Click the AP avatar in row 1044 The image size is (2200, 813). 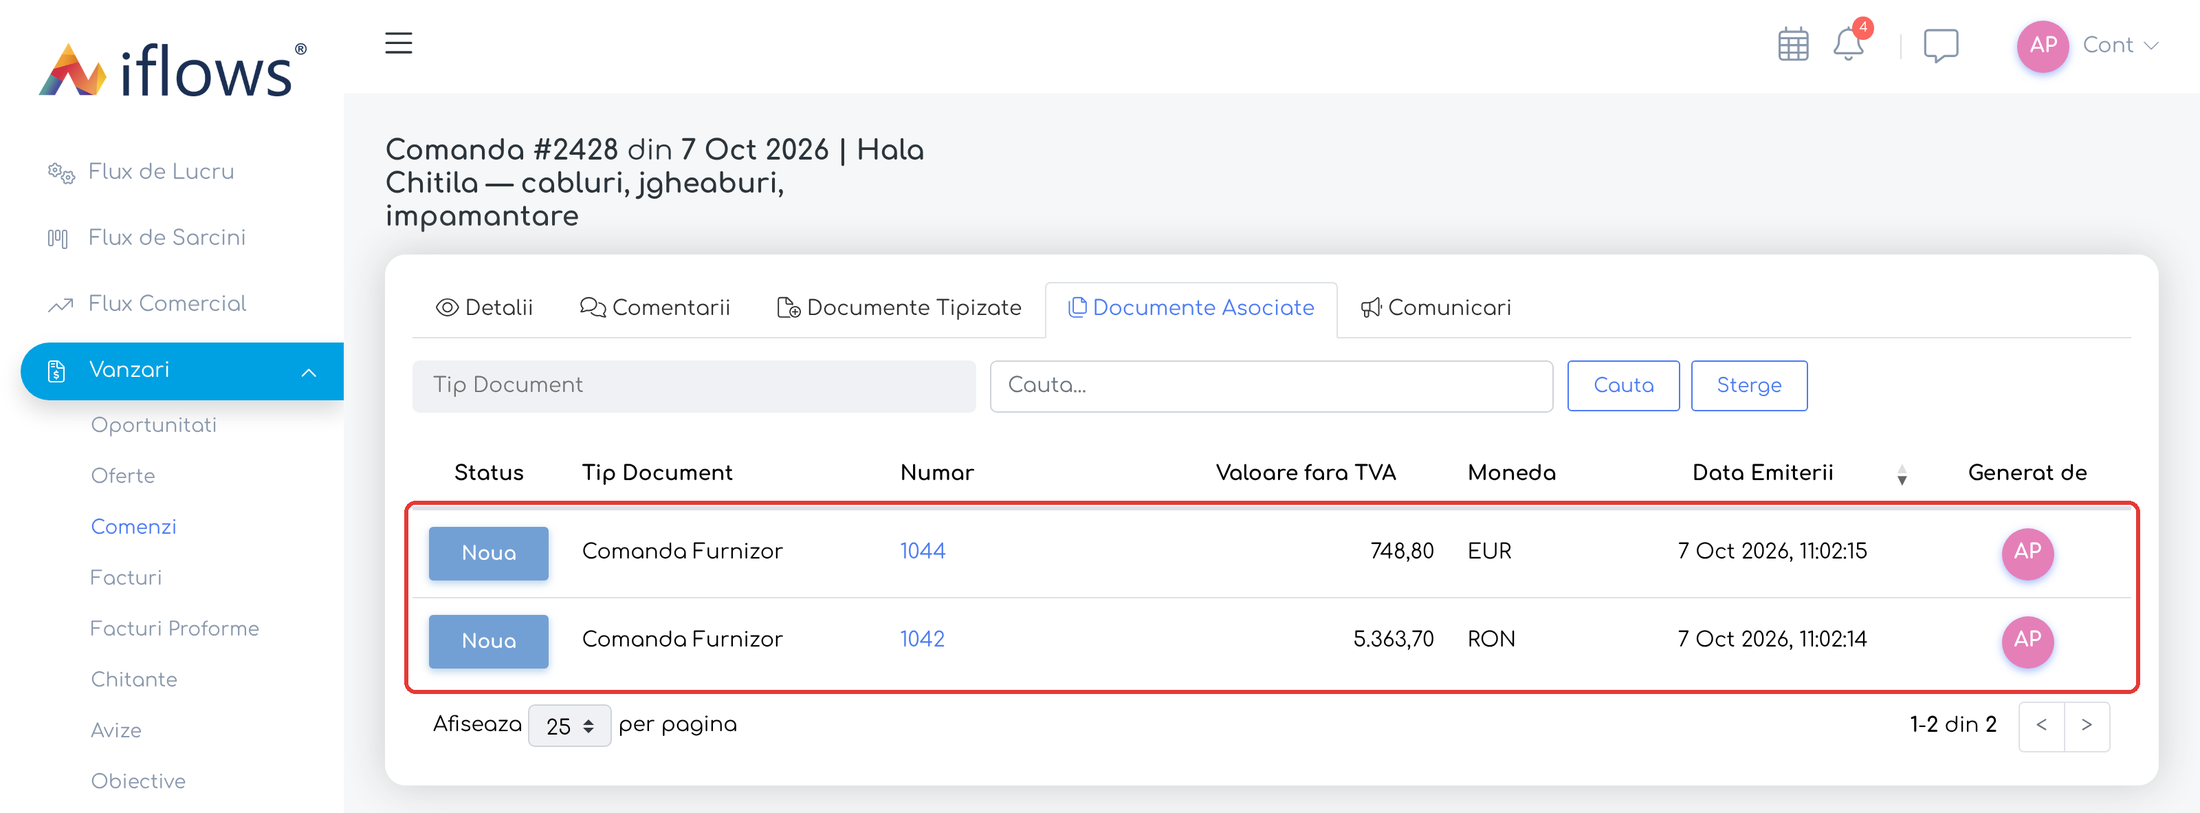pyautogui.click(x=2027, y=553)
